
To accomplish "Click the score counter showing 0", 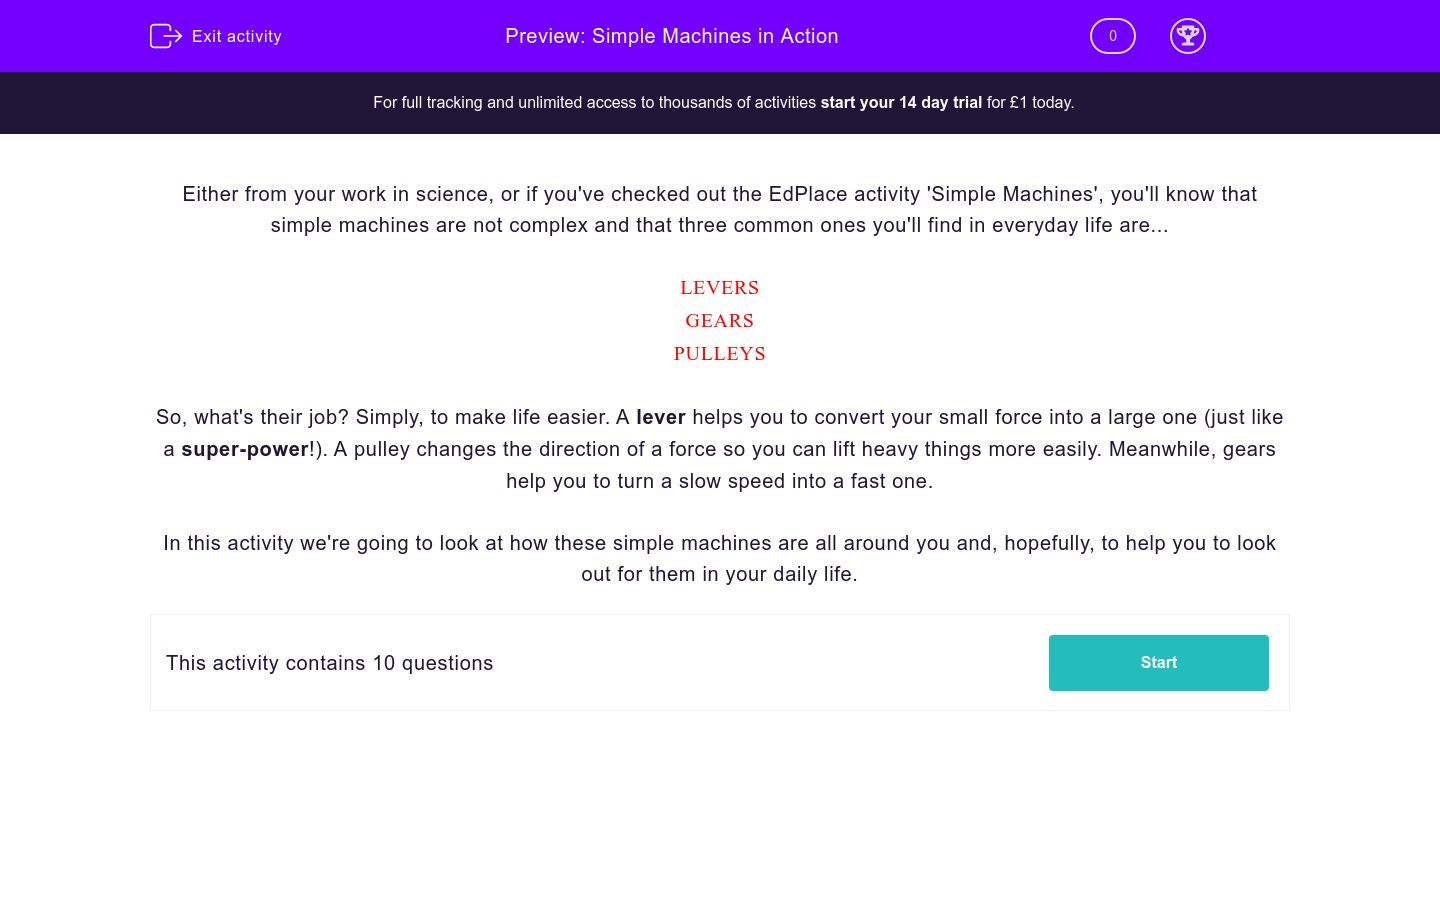I will (1112, 36).
